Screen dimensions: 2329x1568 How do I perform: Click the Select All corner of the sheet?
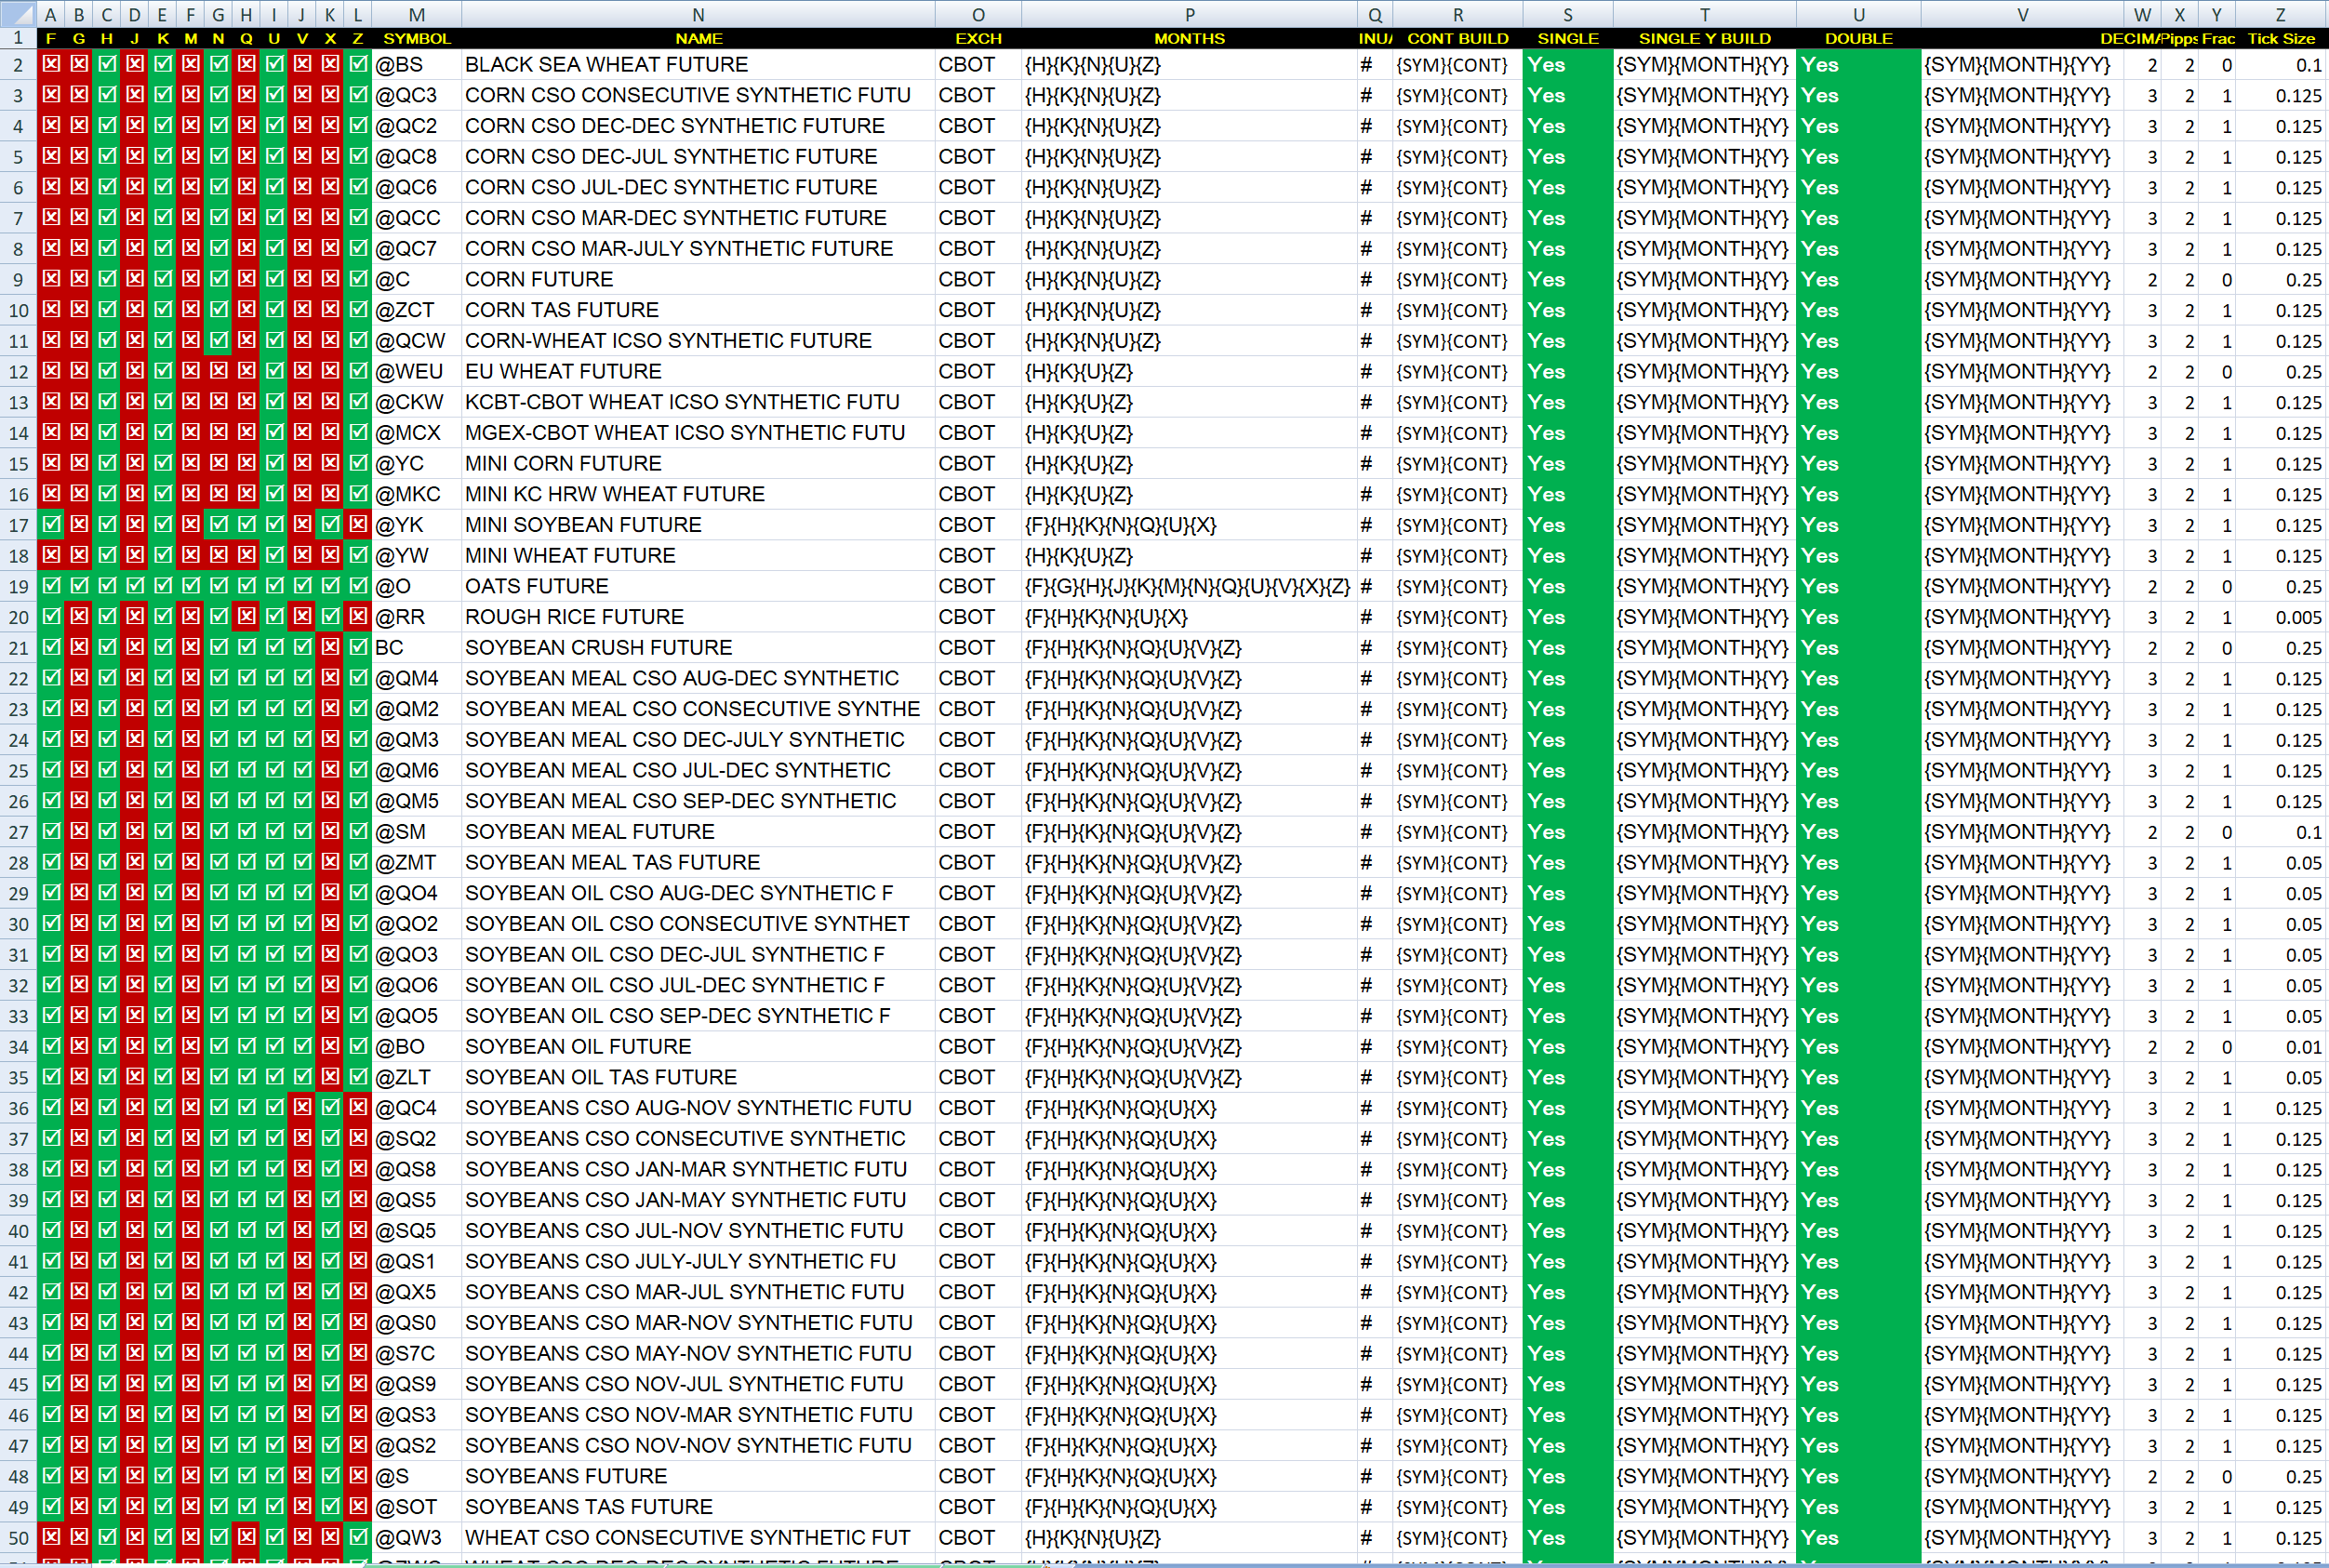(x=18, y=14)
